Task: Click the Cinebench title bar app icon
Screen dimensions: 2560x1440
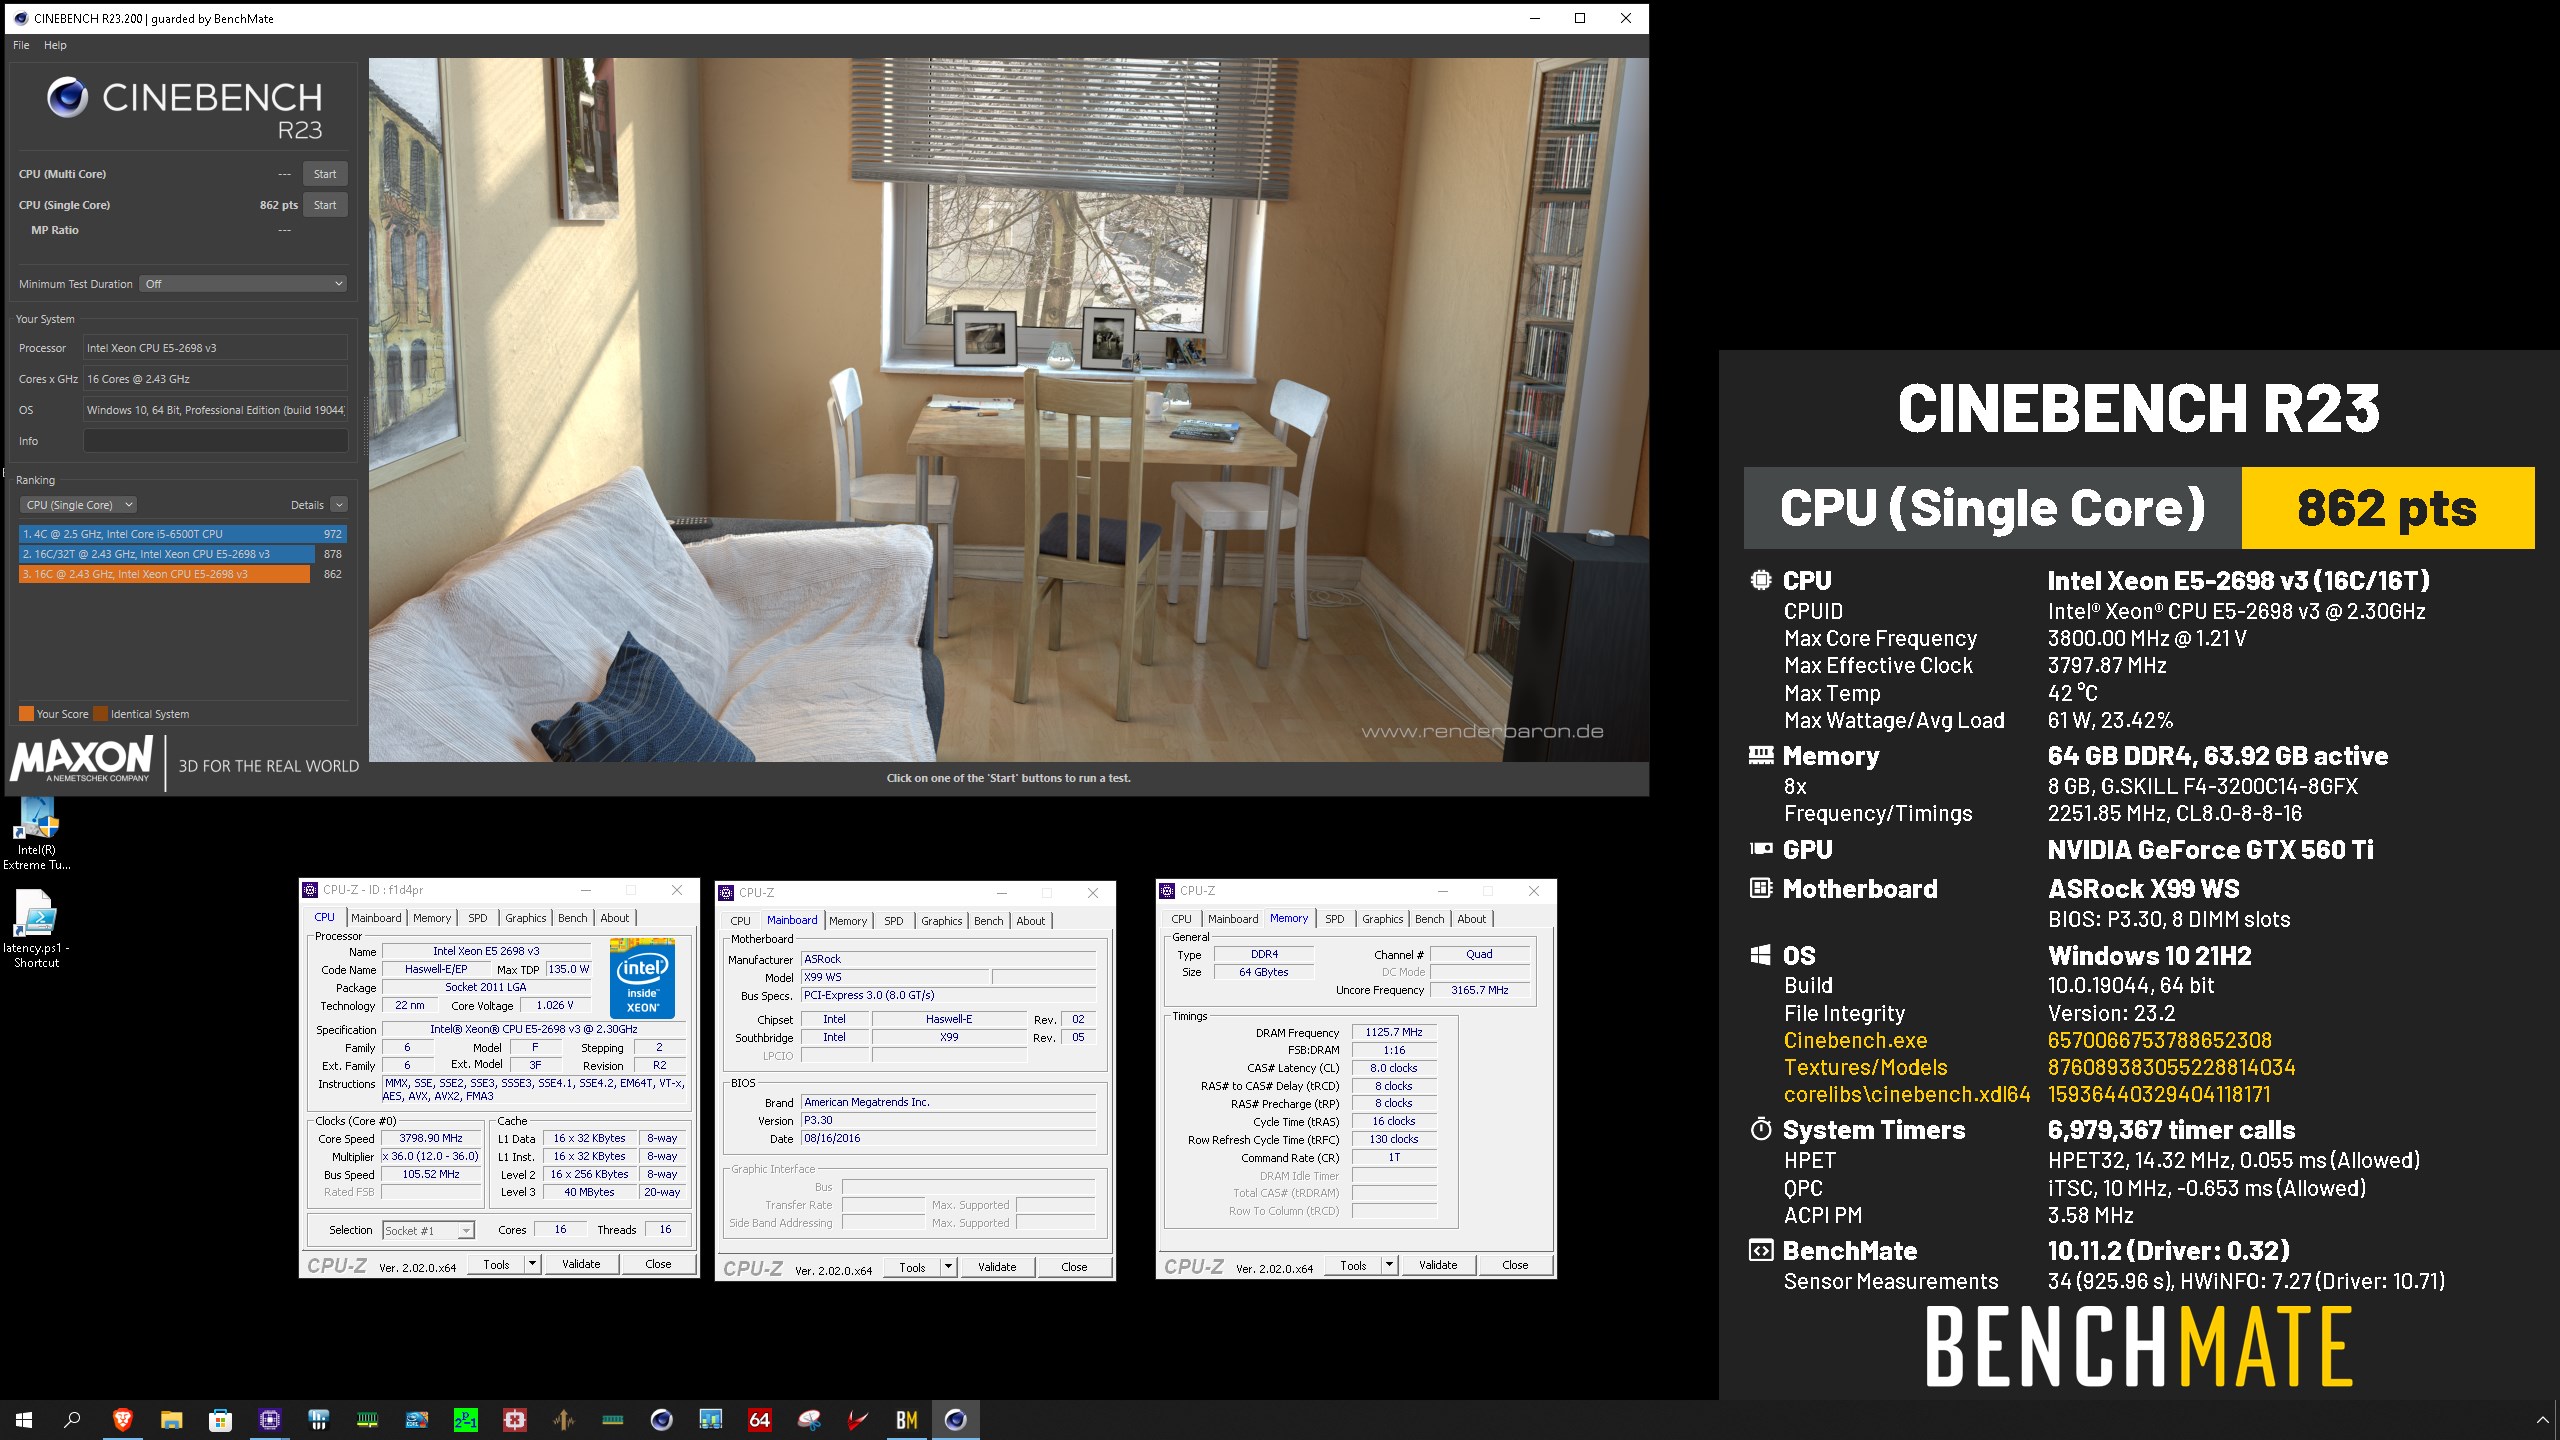Action: (20, 18)
